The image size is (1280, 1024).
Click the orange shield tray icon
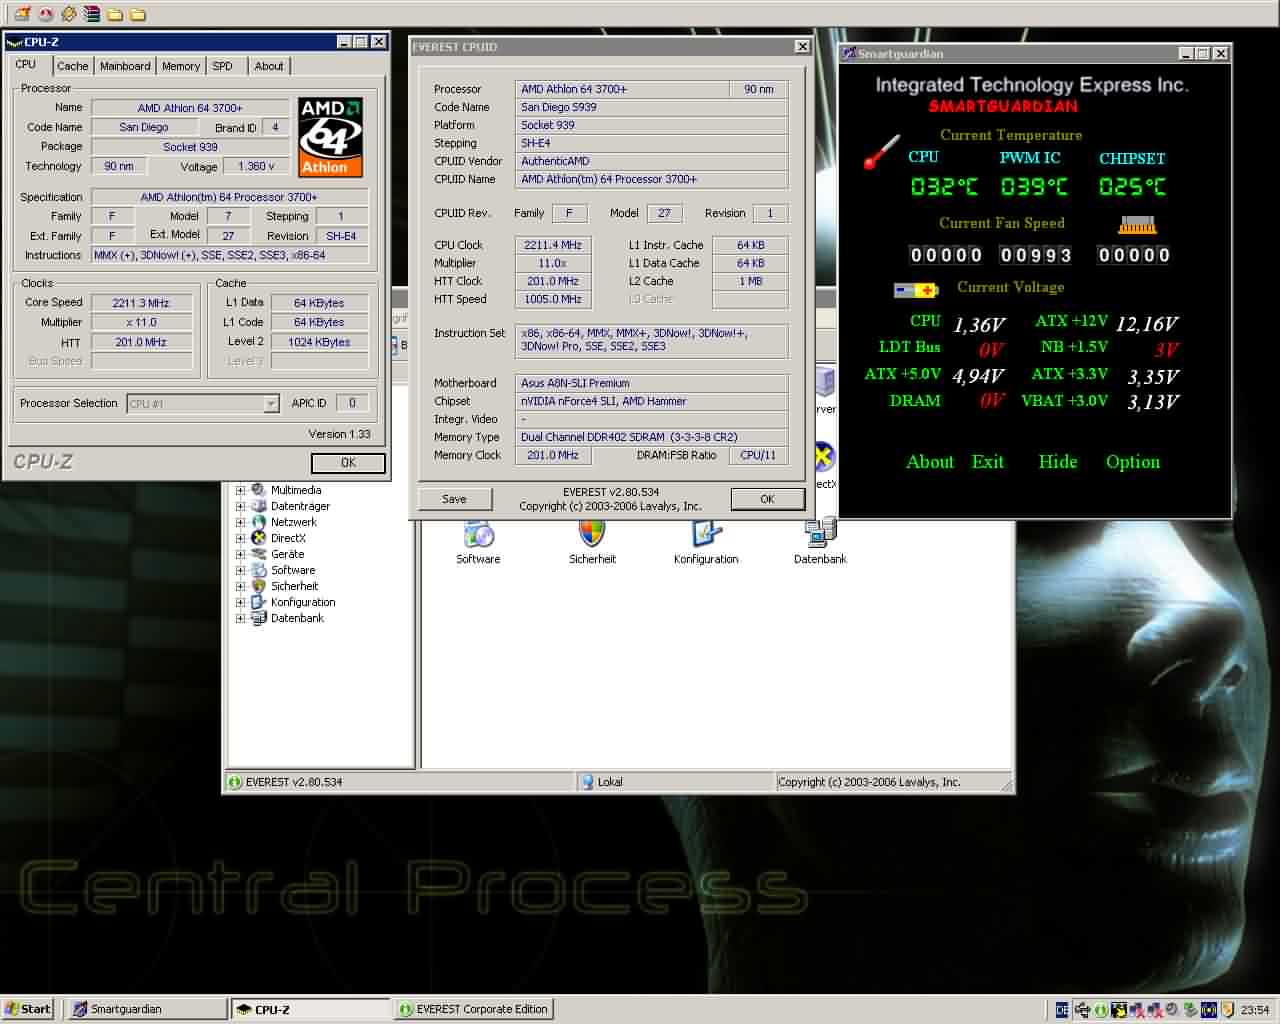point(1228,1010)
